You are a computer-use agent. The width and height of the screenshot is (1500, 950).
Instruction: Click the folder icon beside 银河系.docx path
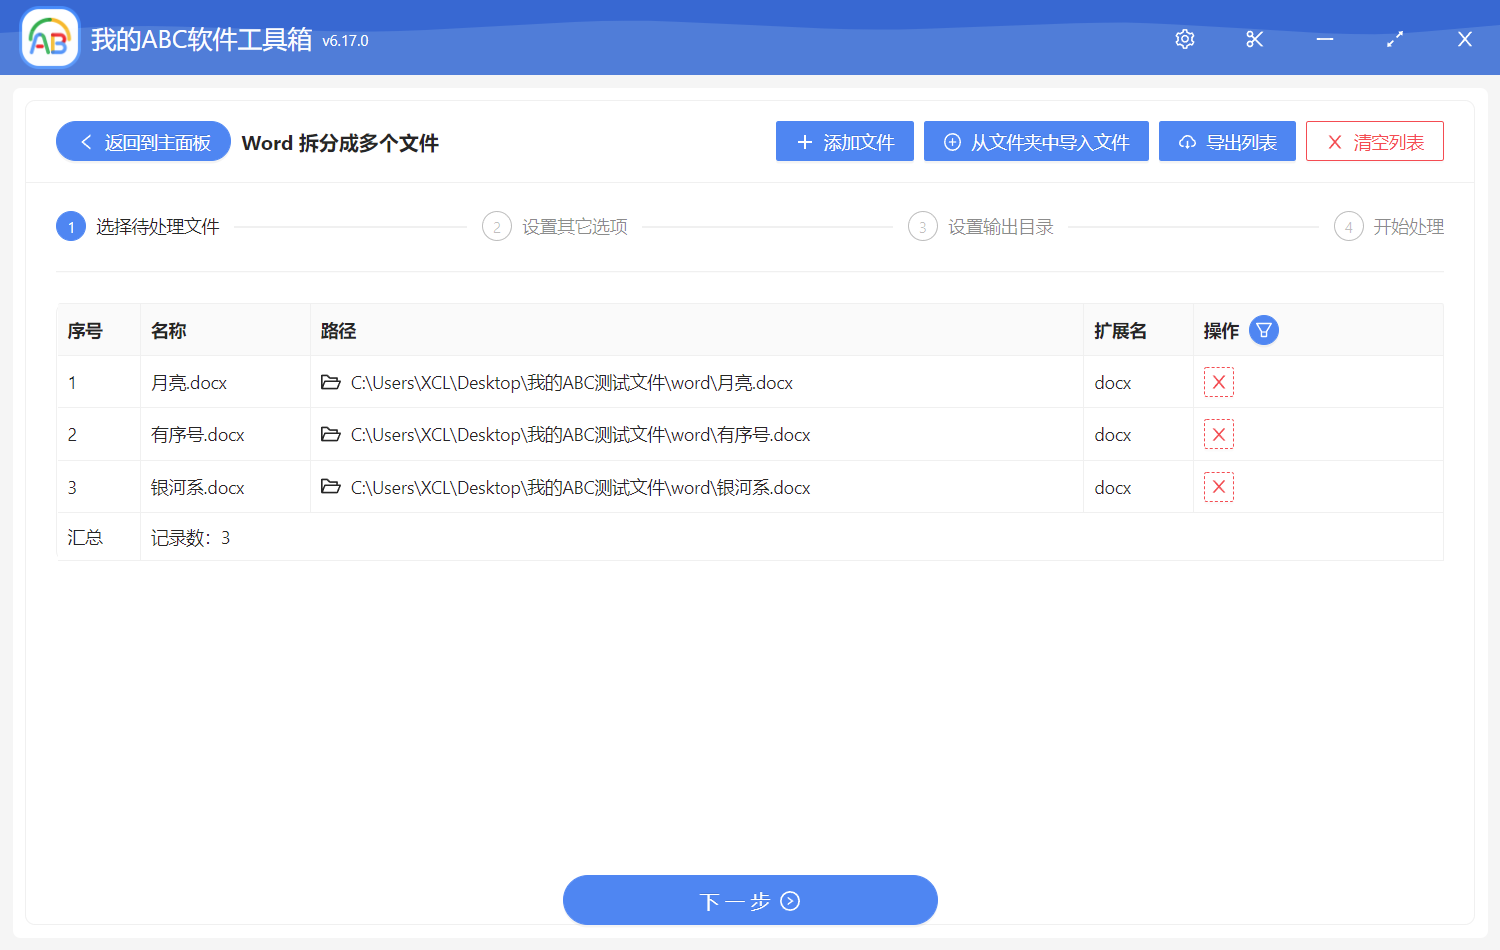pyautogui.click(x=330, y=487)
